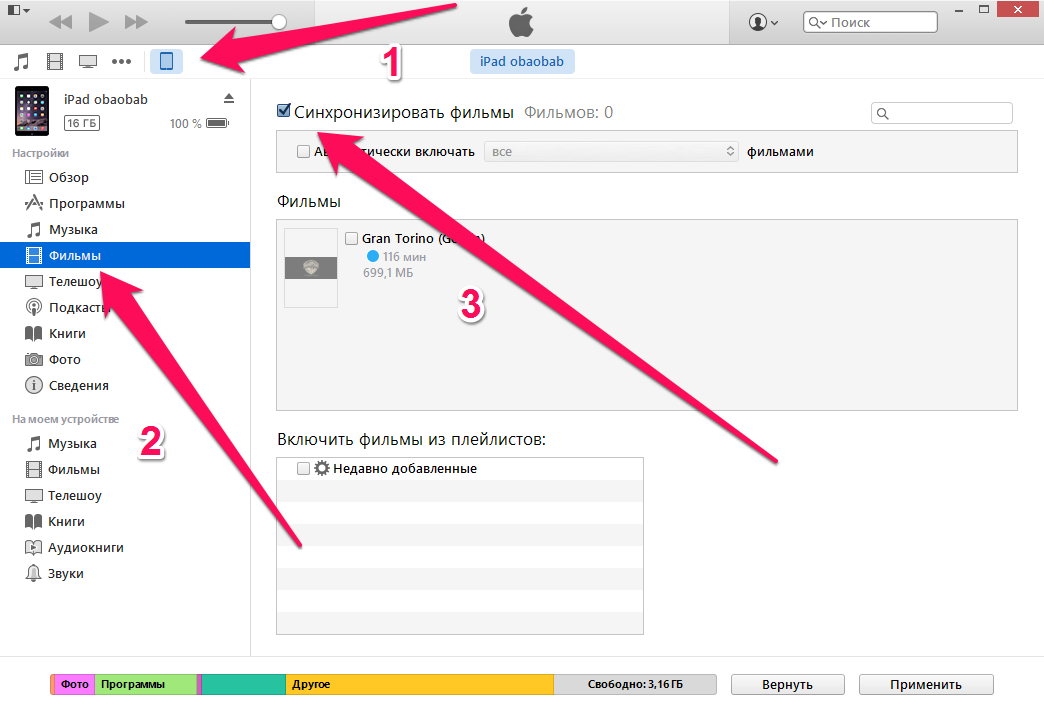Skip to next track
1044x712 pixels.
(136, 22)
